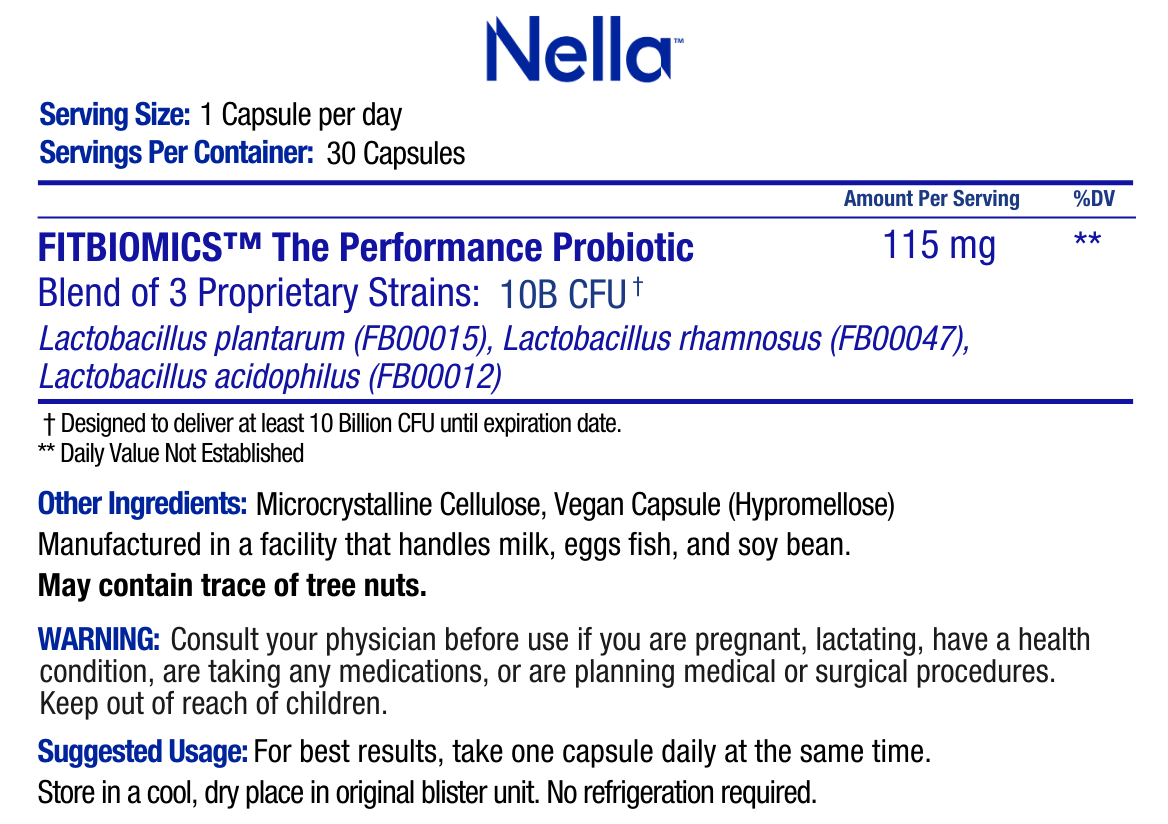The image size is (1168, 824).
Task: Click the FITBIOMICS Performance Probiotic heading
Action: click(365, 247)
